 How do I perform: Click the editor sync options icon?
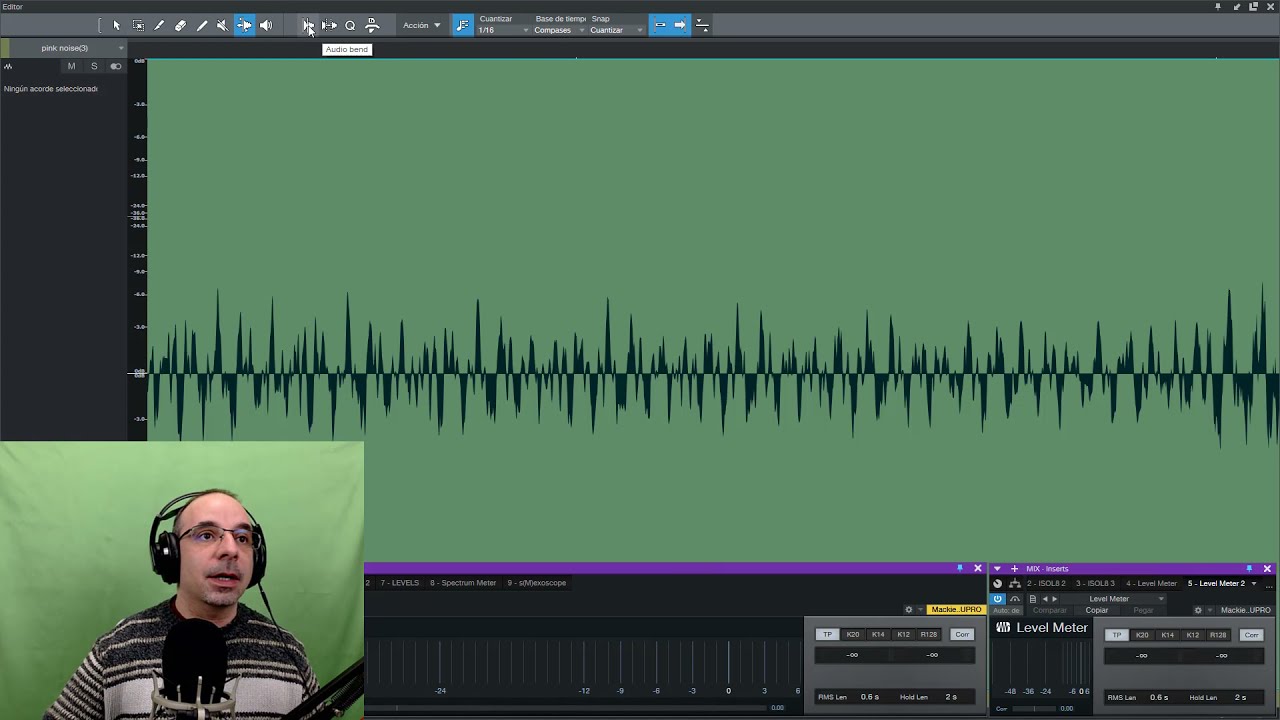pyautogui.click(x=702, y=25)
